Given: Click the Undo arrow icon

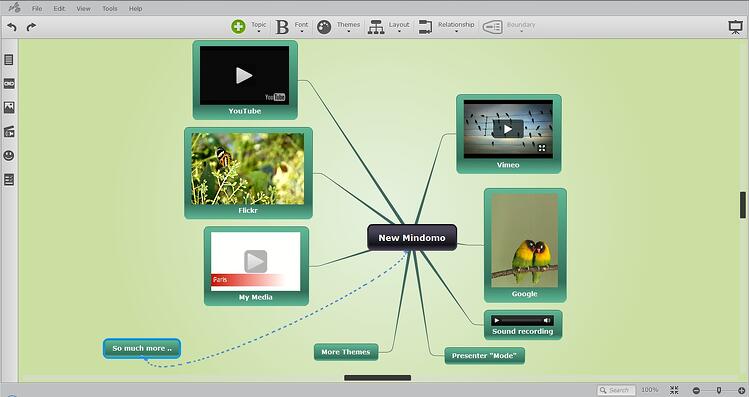Looking at the screenshot, I should [12, 27].
